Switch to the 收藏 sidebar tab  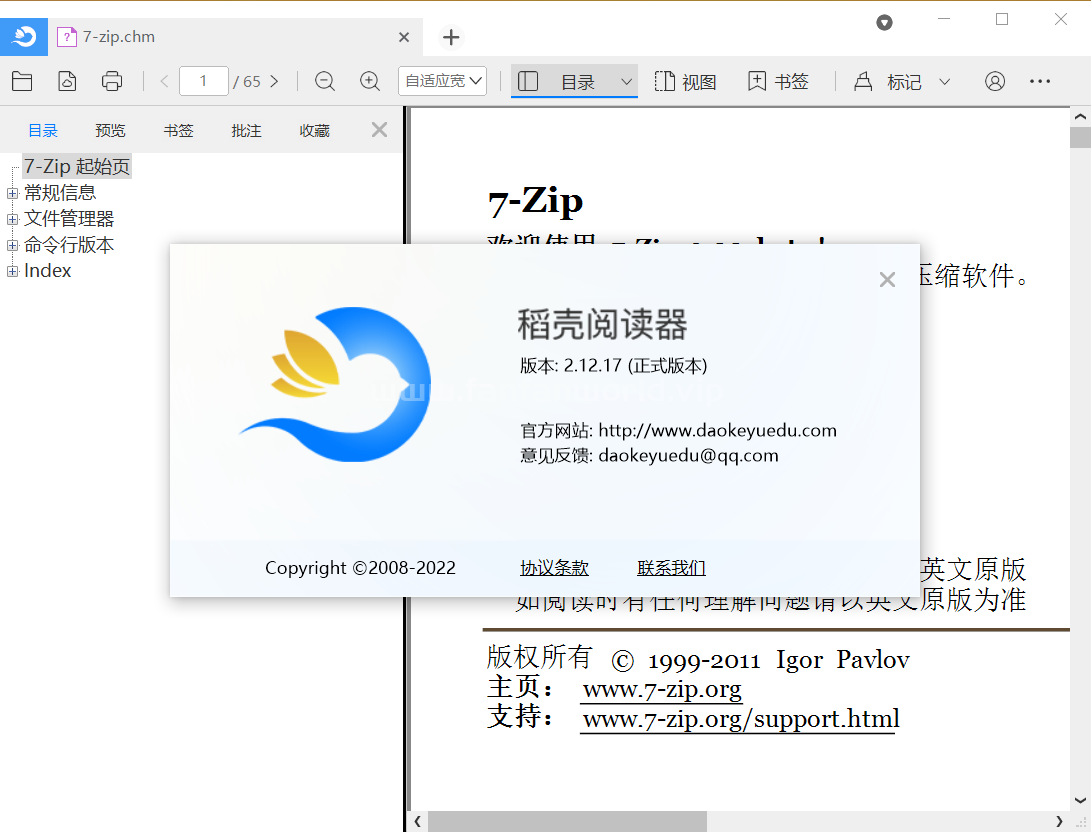click(x=314, y=130)
